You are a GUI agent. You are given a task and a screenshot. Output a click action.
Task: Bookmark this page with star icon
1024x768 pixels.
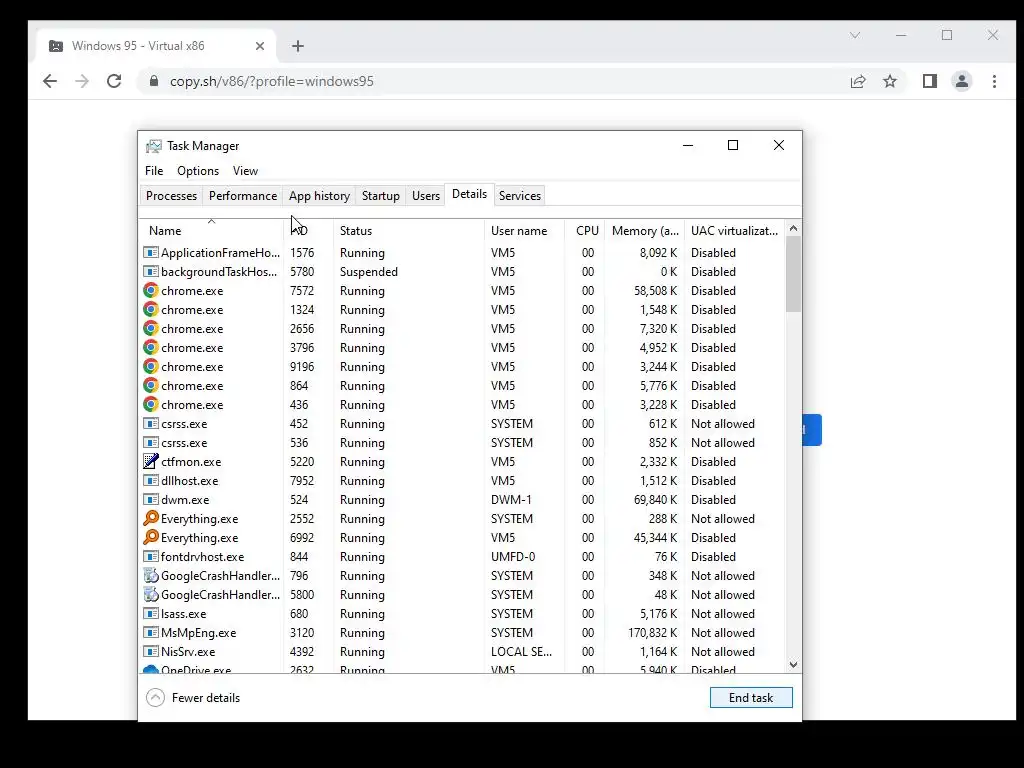click(x=890, y=81)
